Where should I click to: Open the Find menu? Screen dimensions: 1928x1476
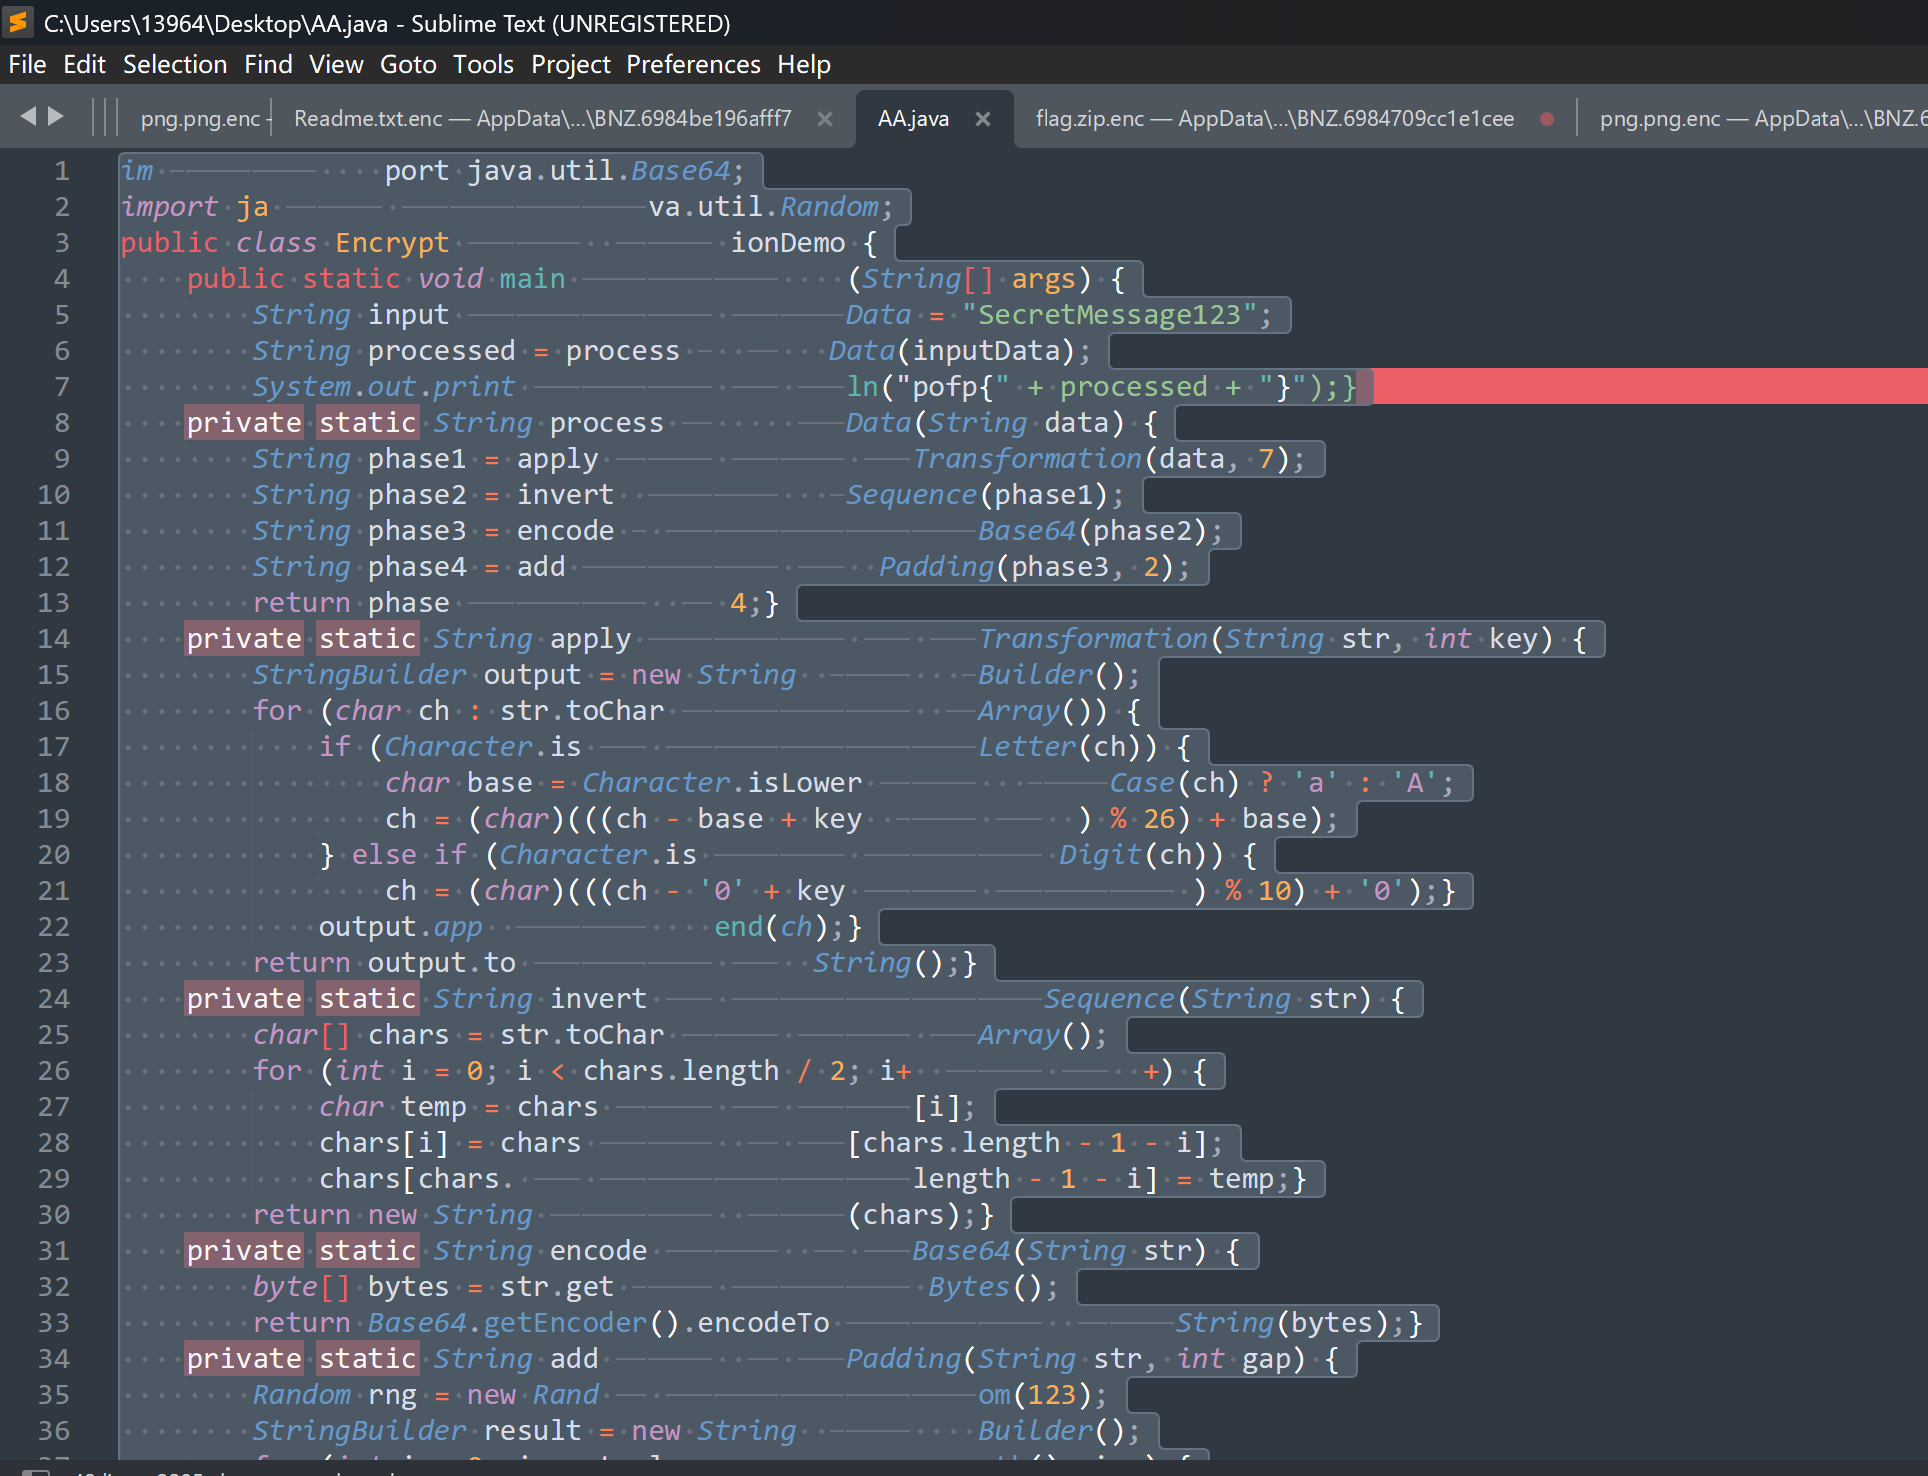[x=268, y=65]
